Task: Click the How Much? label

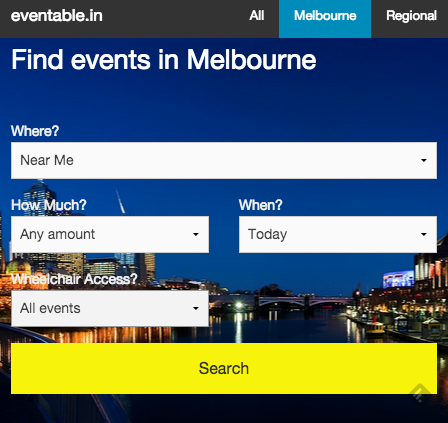Action: click(49, 205)
